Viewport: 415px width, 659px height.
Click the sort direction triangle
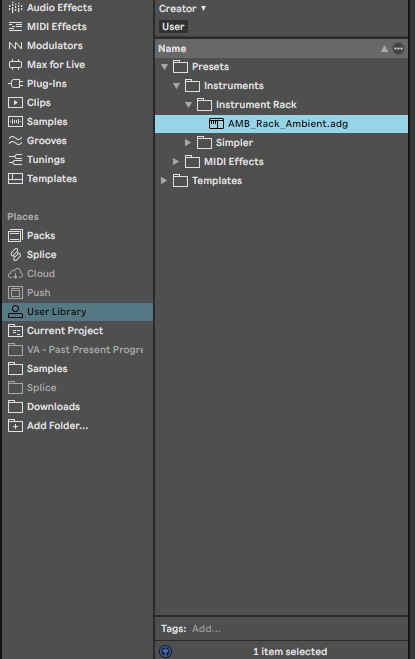coord(384,49)
